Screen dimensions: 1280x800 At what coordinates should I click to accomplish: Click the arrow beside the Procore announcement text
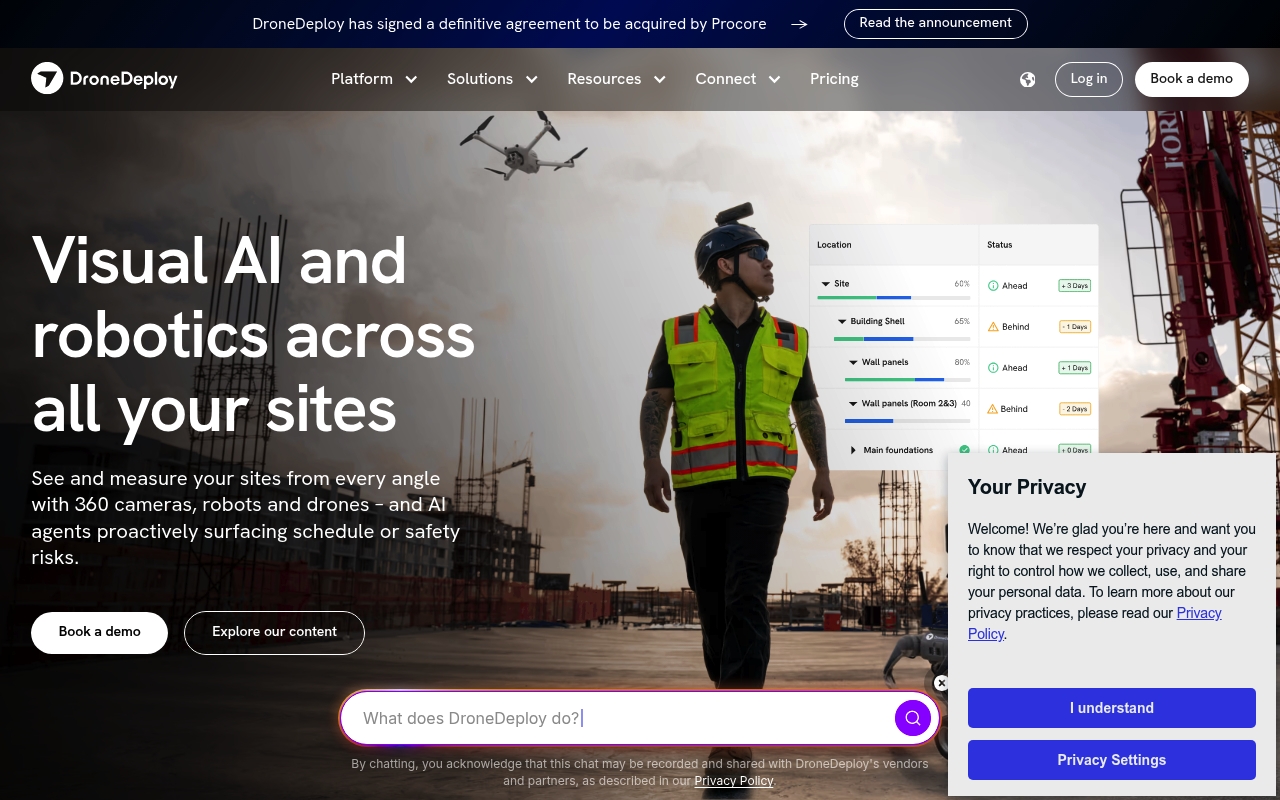799,24
